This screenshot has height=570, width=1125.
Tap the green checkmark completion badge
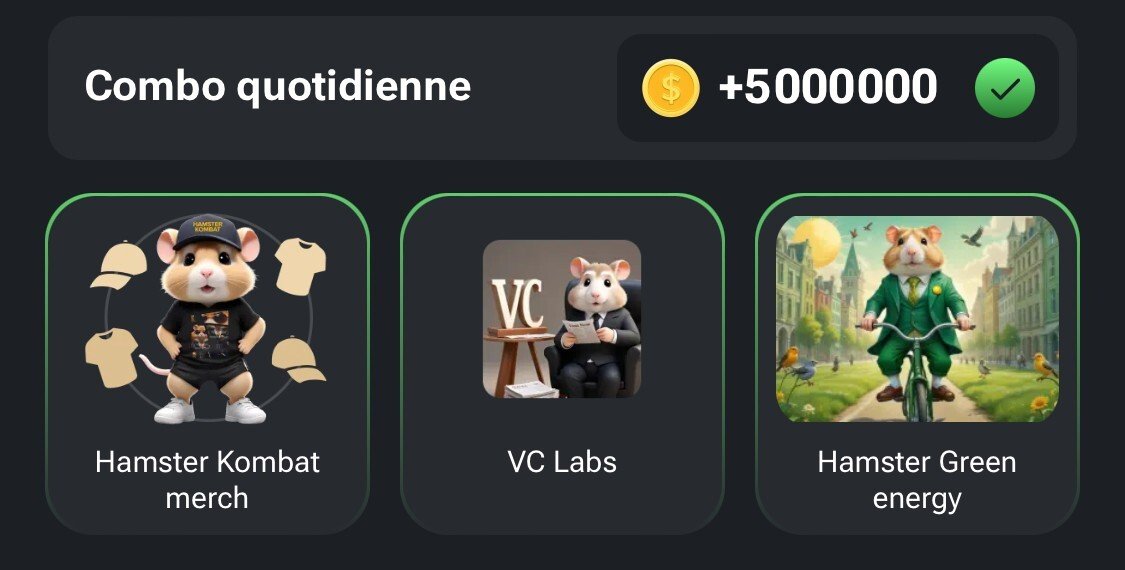pos(1004,88)
